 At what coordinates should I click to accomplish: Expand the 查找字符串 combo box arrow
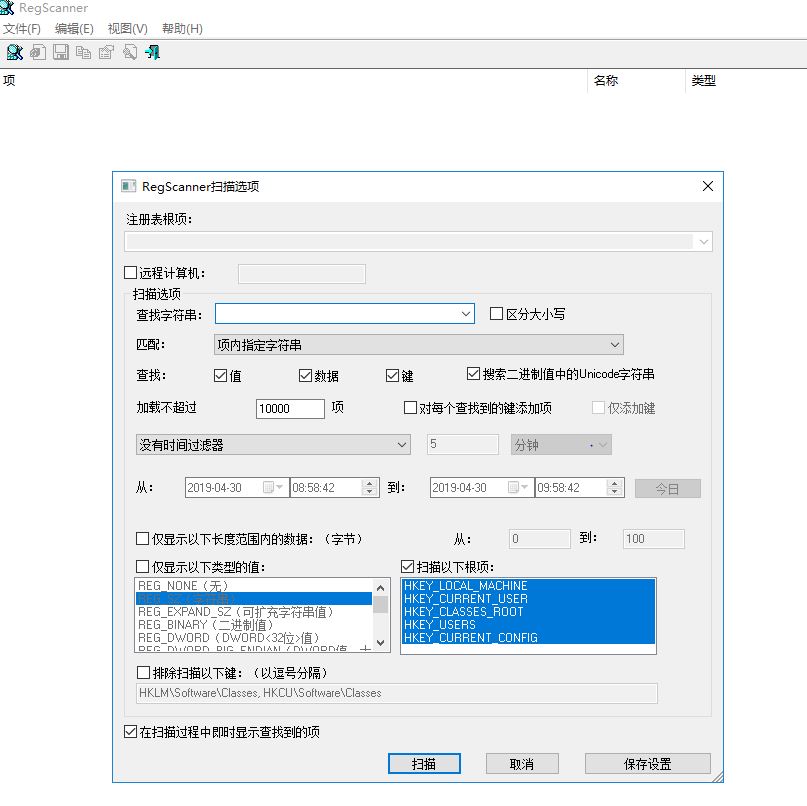pyautogui.click(x=466, y=314)
